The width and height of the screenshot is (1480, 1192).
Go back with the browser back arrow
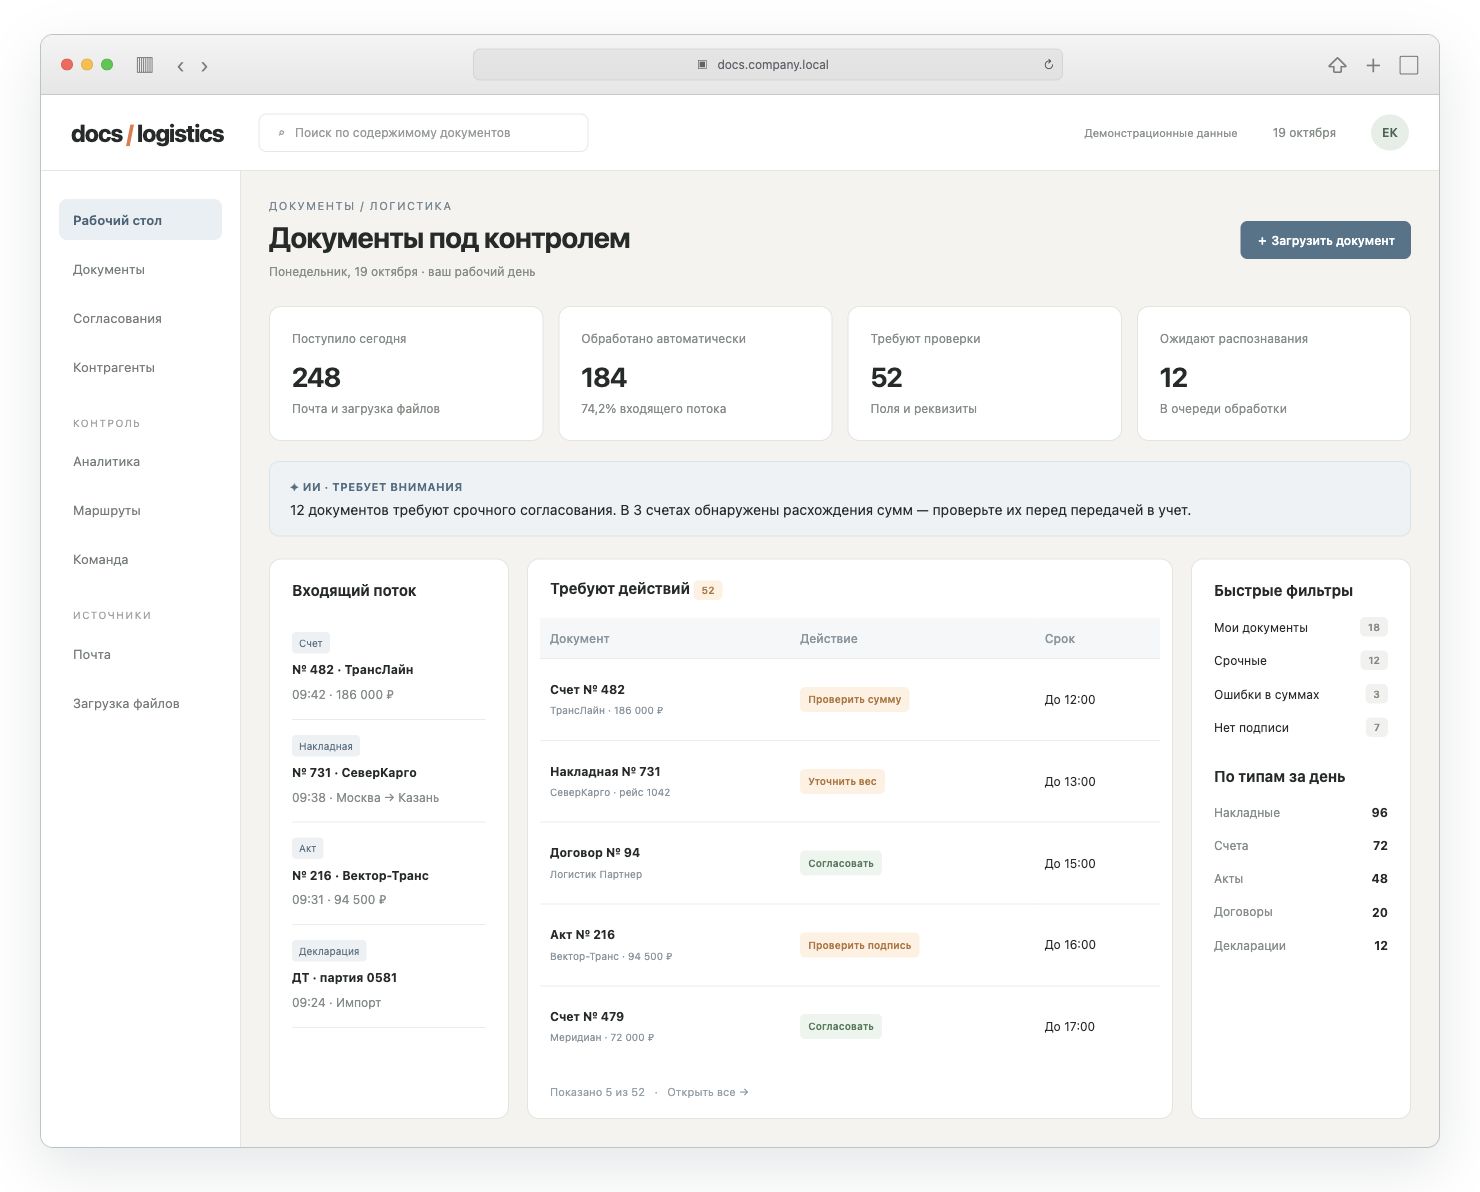click(x=180, y=66)
